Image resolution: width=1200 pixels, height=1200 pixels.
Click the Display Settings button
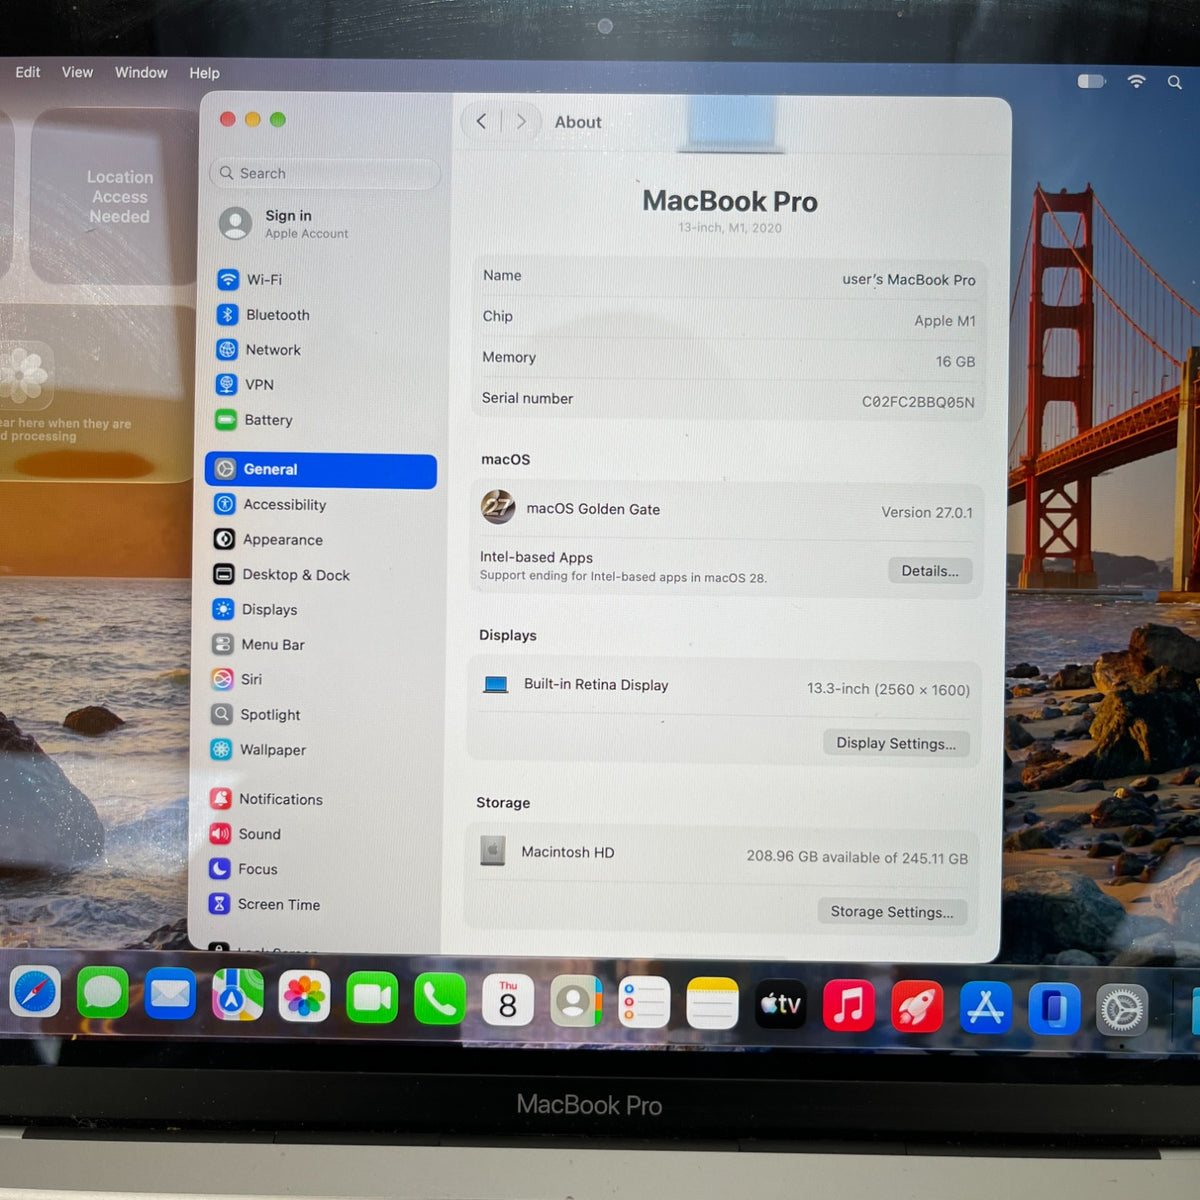coord(896,744)
